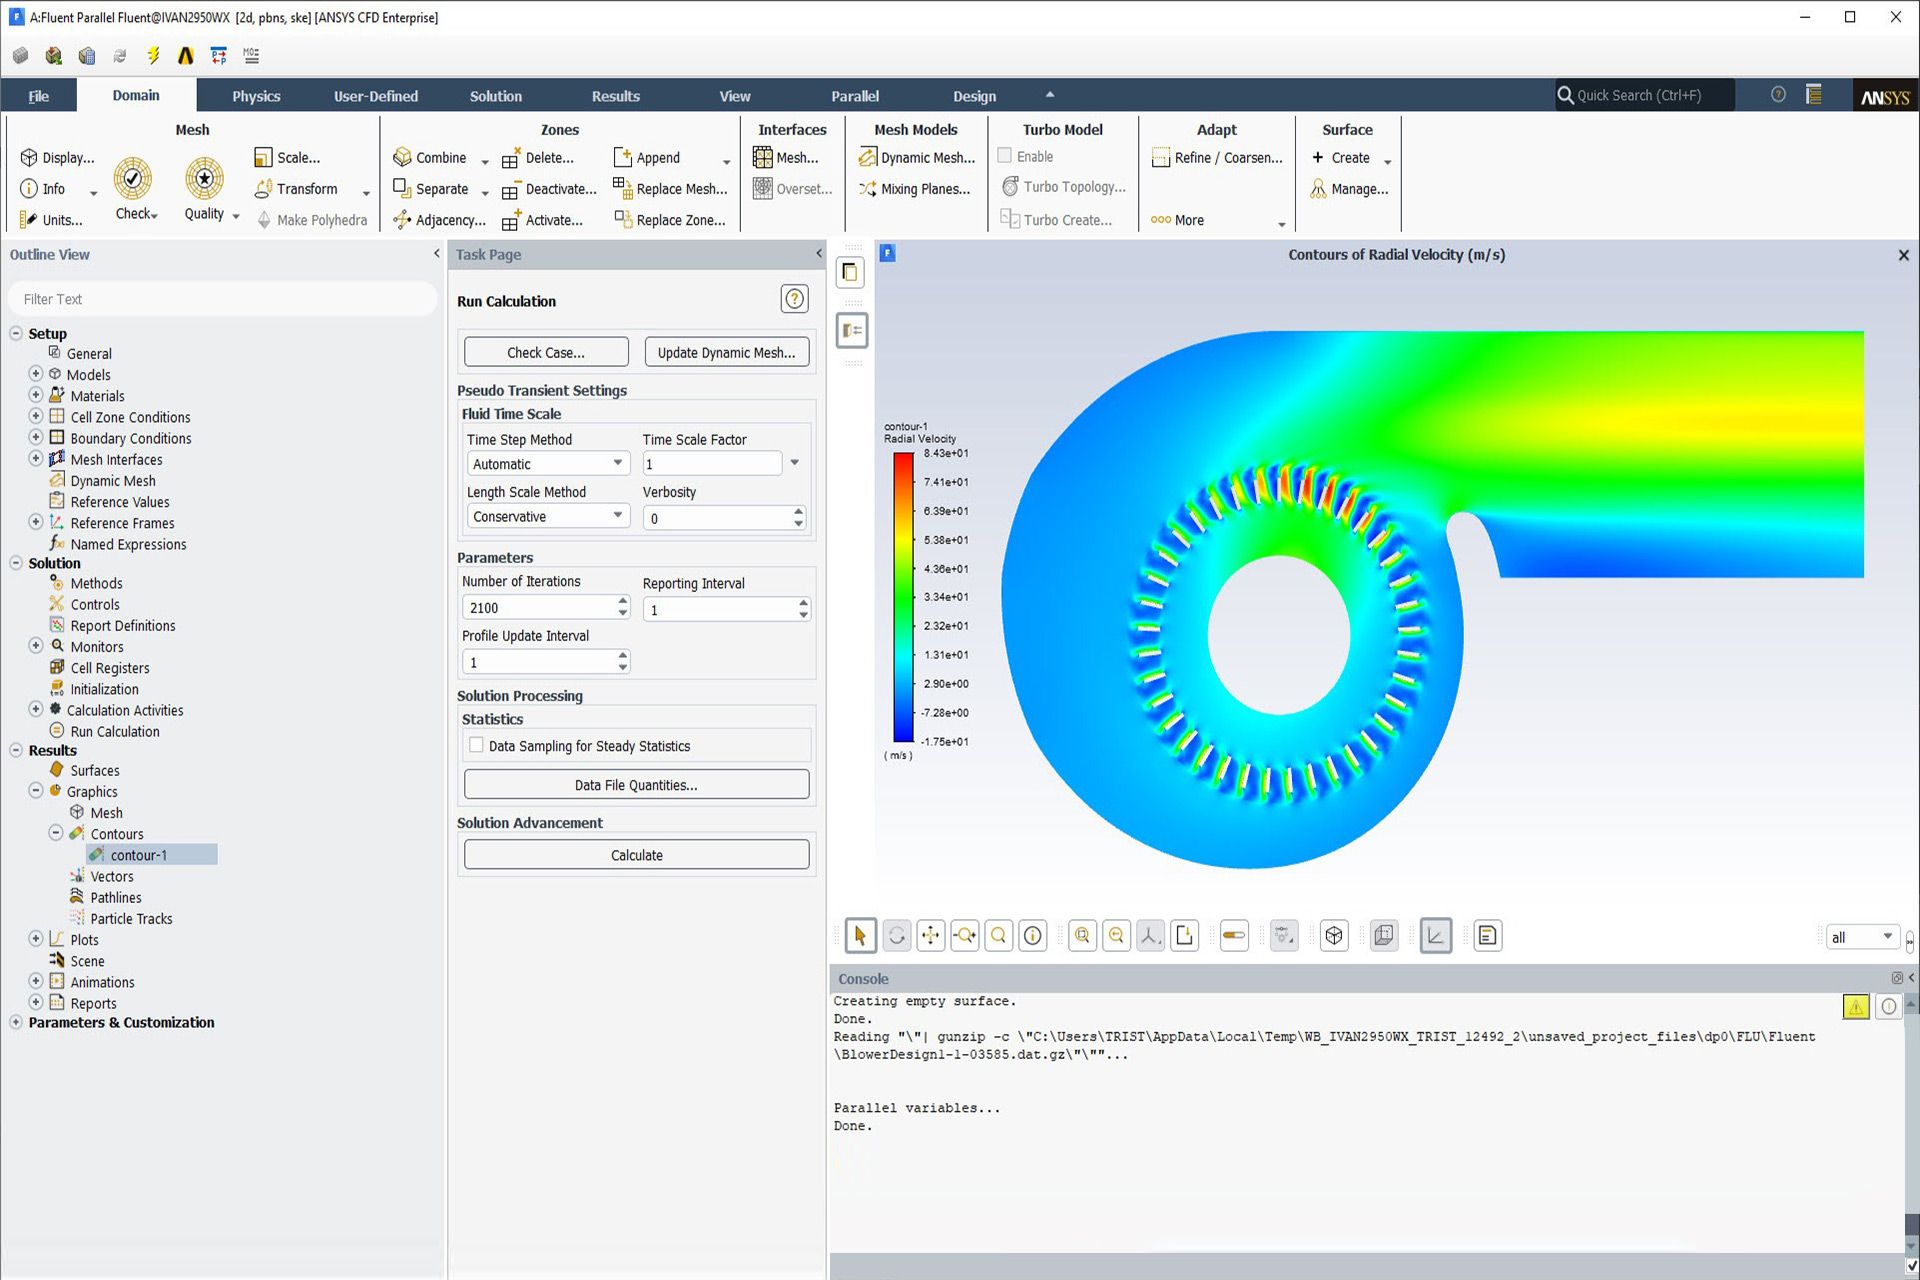Switch to the Solution ribbon tab
This screenshot has width=1920, height=1280.
tap(496, 96)
